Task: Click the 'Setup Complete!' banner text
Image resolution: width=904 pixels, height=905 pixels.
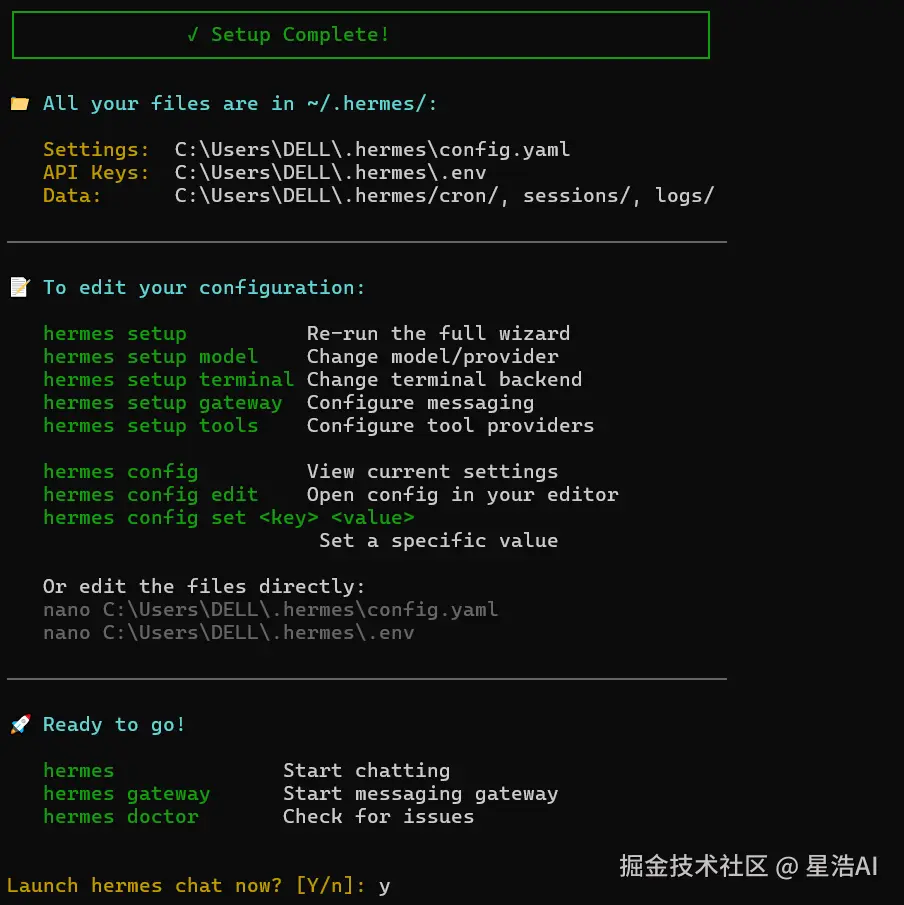Action: click(x=300, y=35)
